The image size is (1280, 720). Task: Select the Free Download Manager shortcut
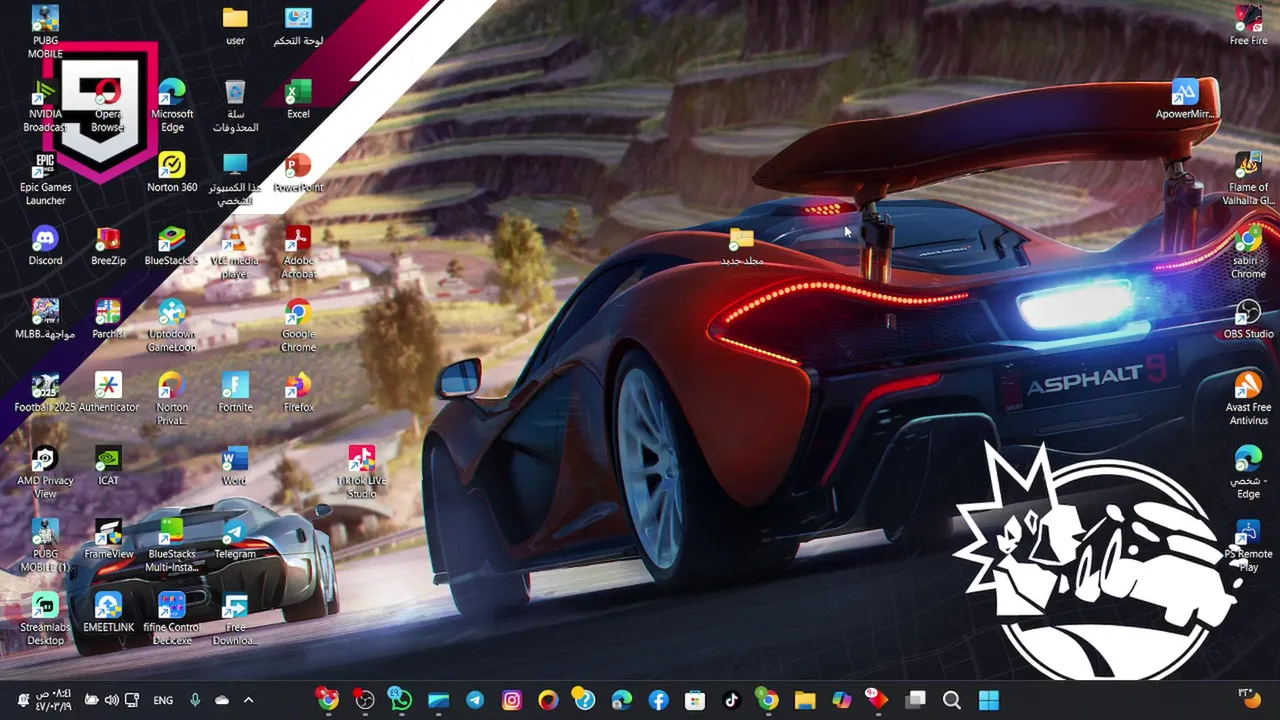pos(235,619)
